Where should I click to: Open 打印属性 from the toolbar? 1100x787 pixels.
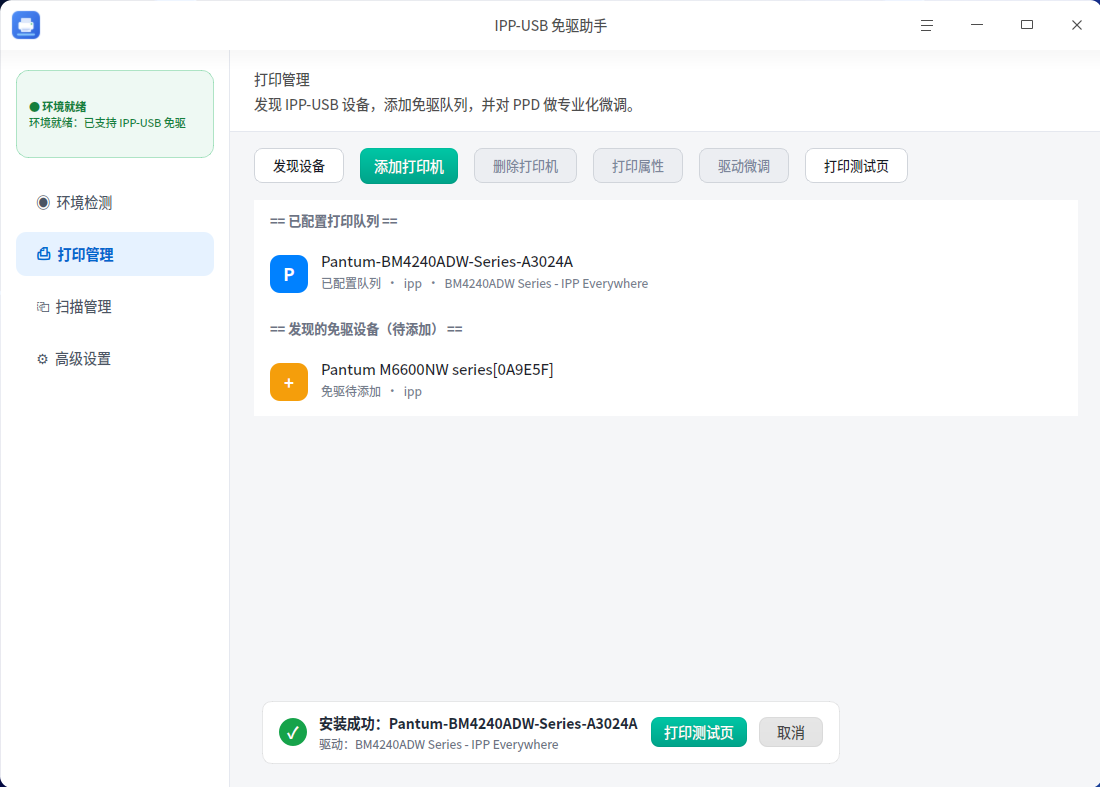pos(638,166)
